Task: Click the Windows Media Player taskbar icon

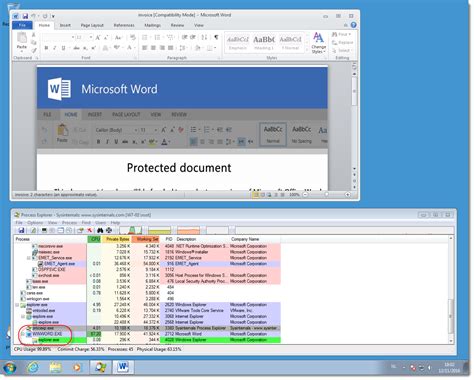Action: (x=77, y=368)
